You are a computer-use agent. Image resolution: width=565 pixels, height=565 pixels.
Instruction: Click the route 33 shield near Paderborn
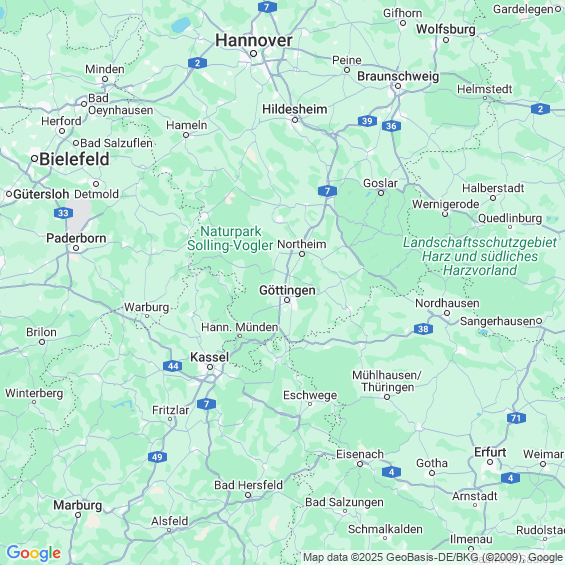click(63, 213)
